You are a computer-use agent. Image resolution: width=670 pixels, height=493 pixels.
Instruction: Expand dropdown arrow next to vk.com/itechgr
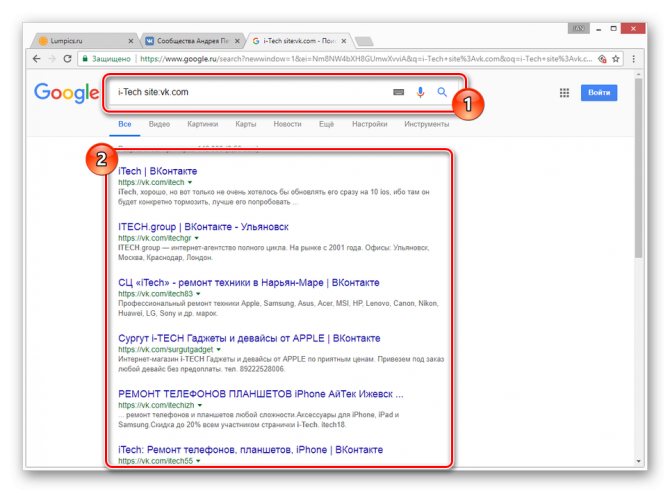197,238
